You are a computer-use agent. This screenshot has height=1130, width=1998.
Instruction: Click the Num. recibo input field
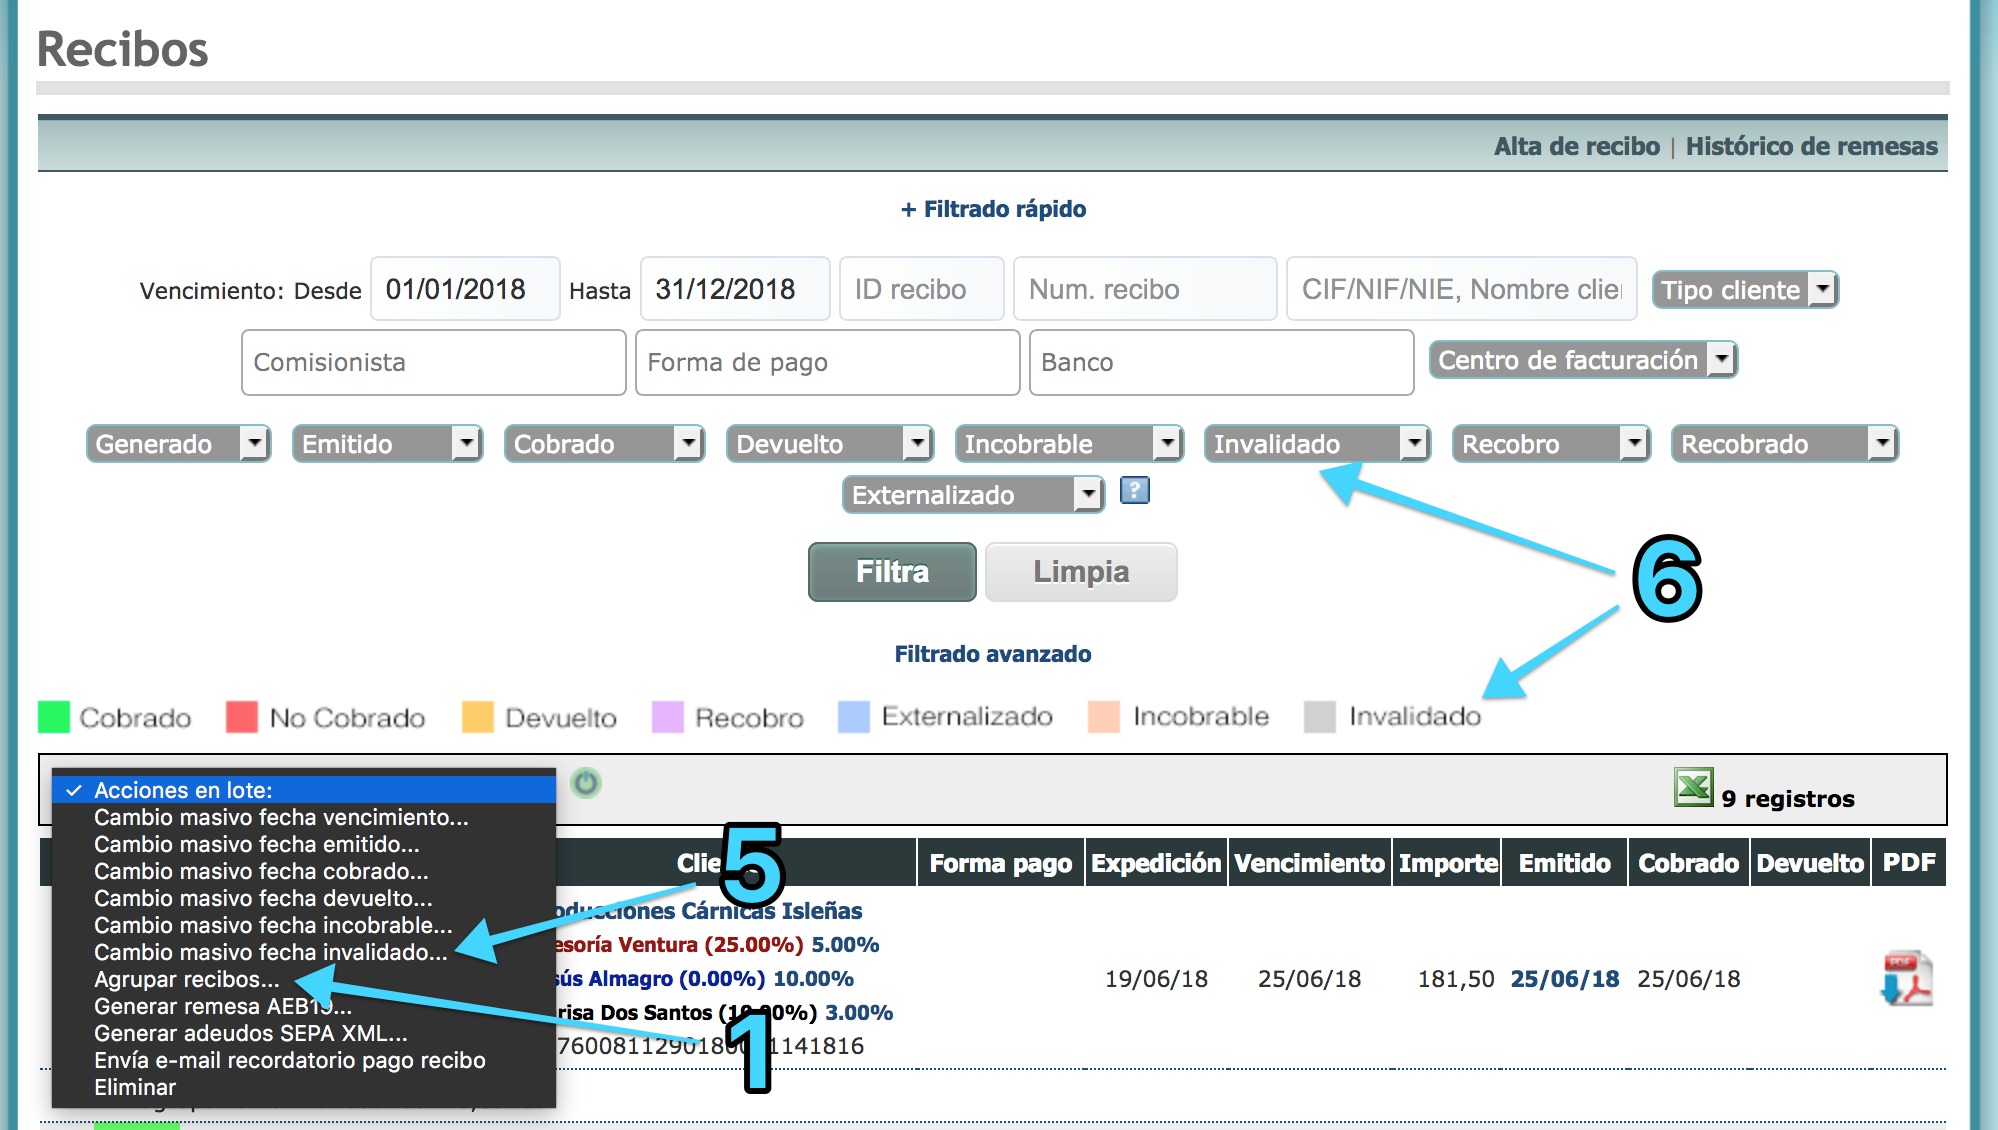1144,290
